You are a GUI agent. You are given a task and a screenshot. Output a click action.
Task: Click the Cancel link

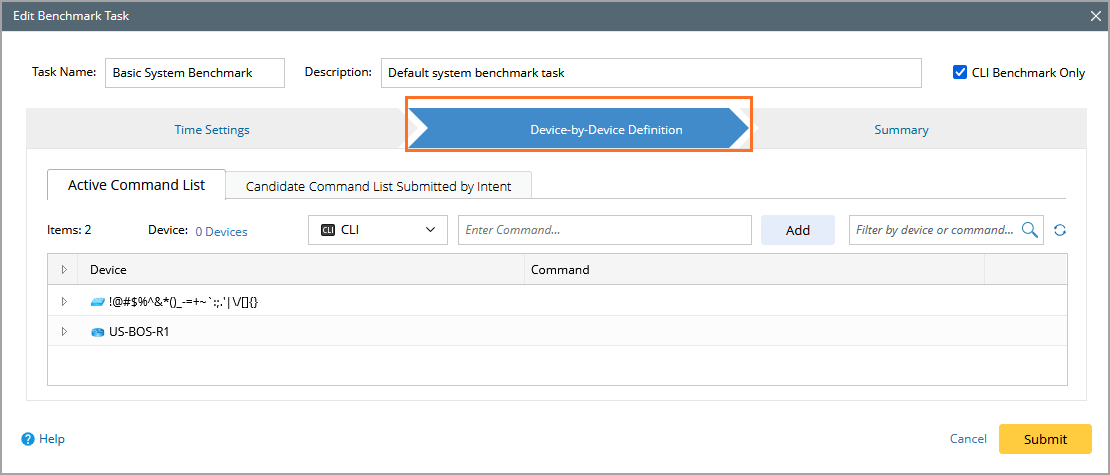pos(968,439)
